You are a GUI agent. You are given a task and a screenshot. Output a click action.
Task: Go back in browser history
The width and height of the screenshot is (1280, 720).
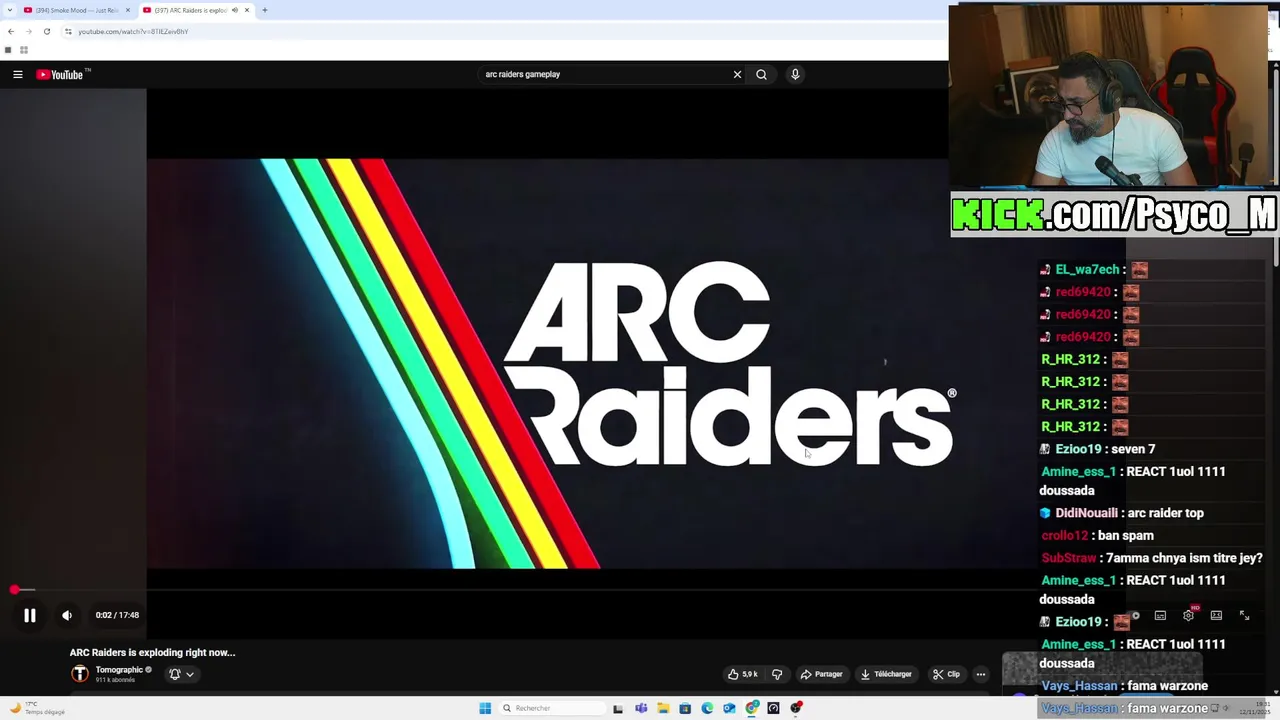click(11, 31)
